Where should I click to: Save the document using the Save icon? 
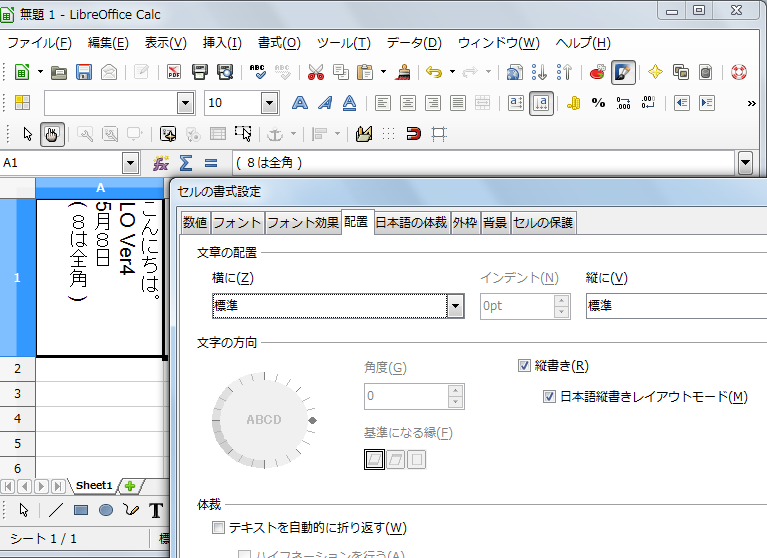click(x=84, y=72)
